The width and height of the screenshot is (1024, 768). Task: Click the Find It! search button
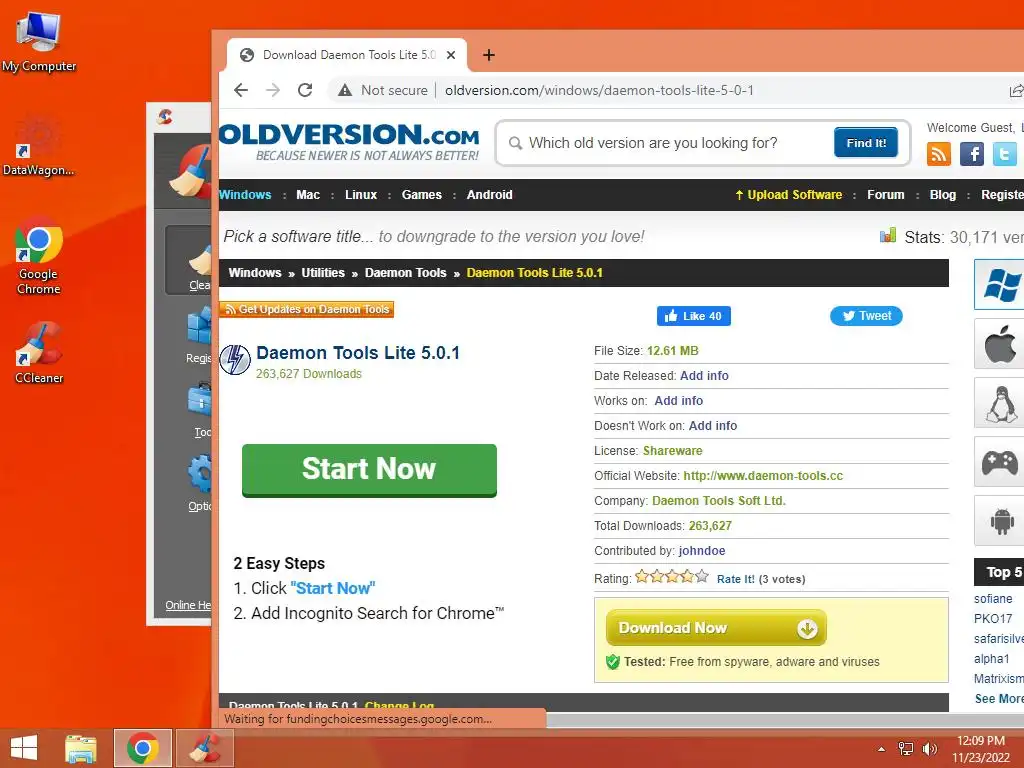pos(866,143)
